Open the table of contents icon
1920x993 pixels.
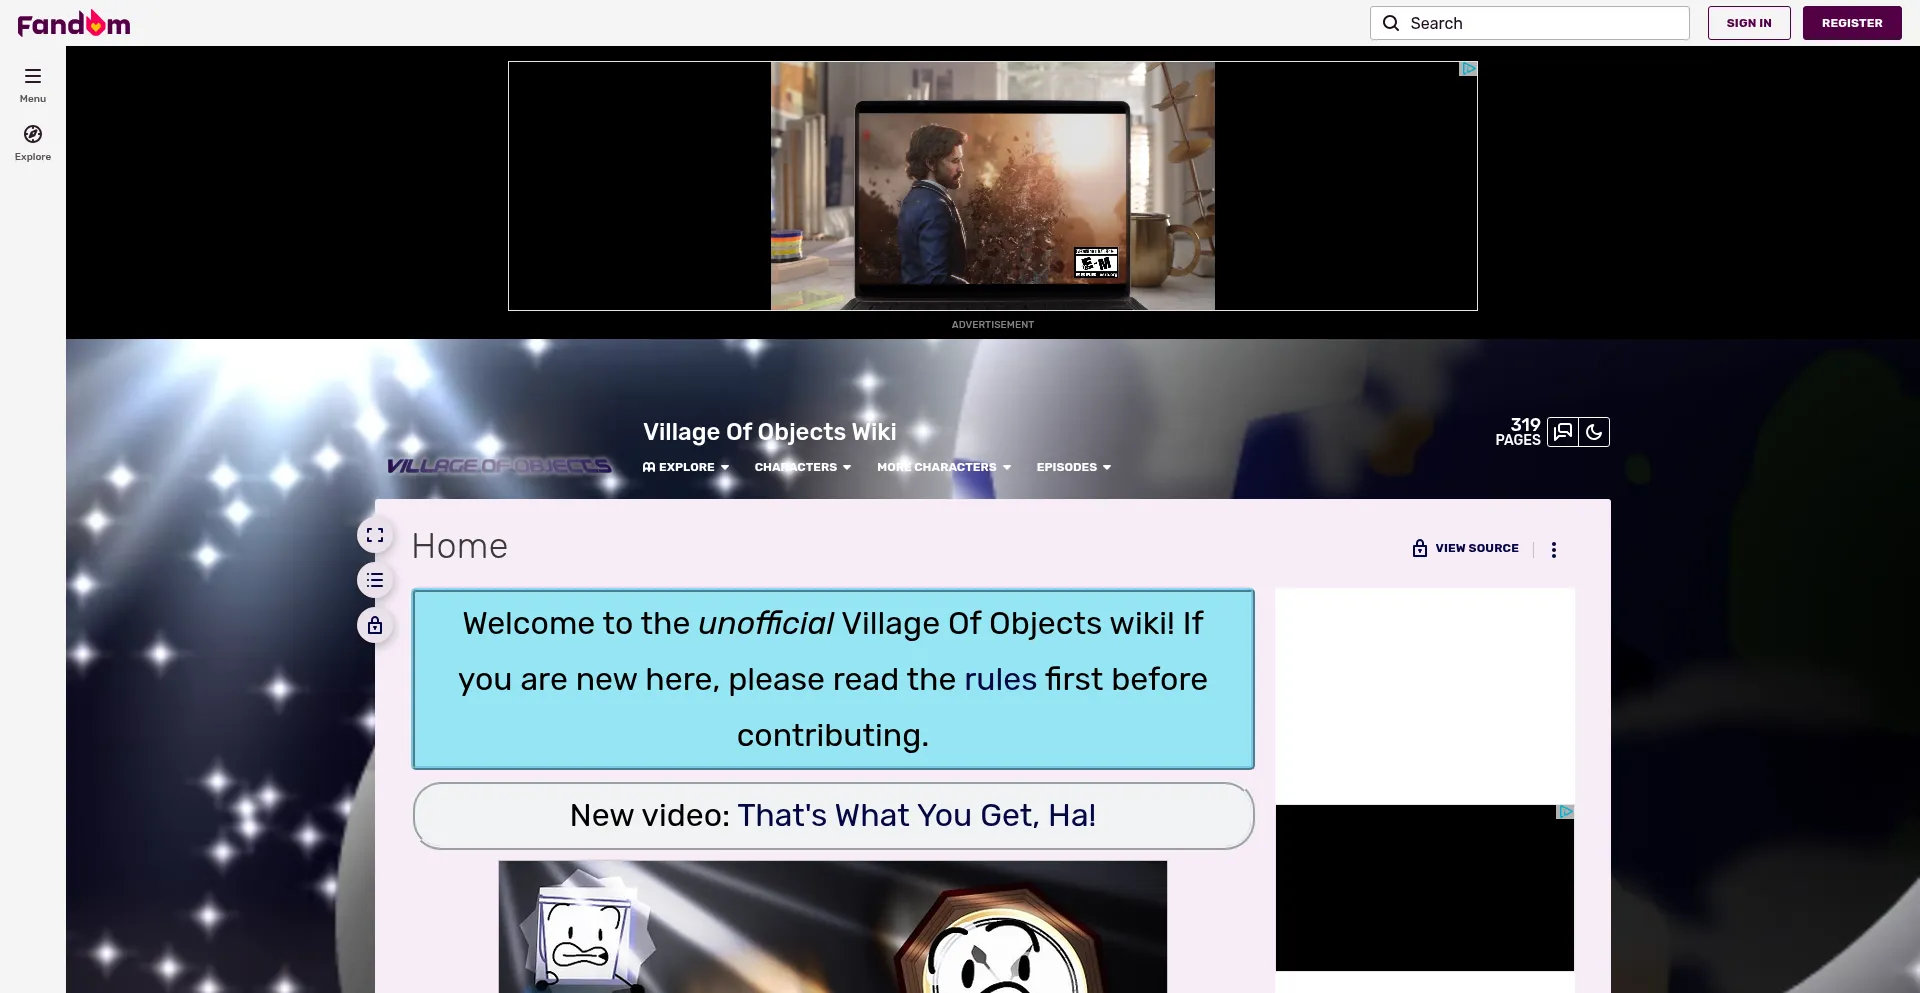pos(375,580)
